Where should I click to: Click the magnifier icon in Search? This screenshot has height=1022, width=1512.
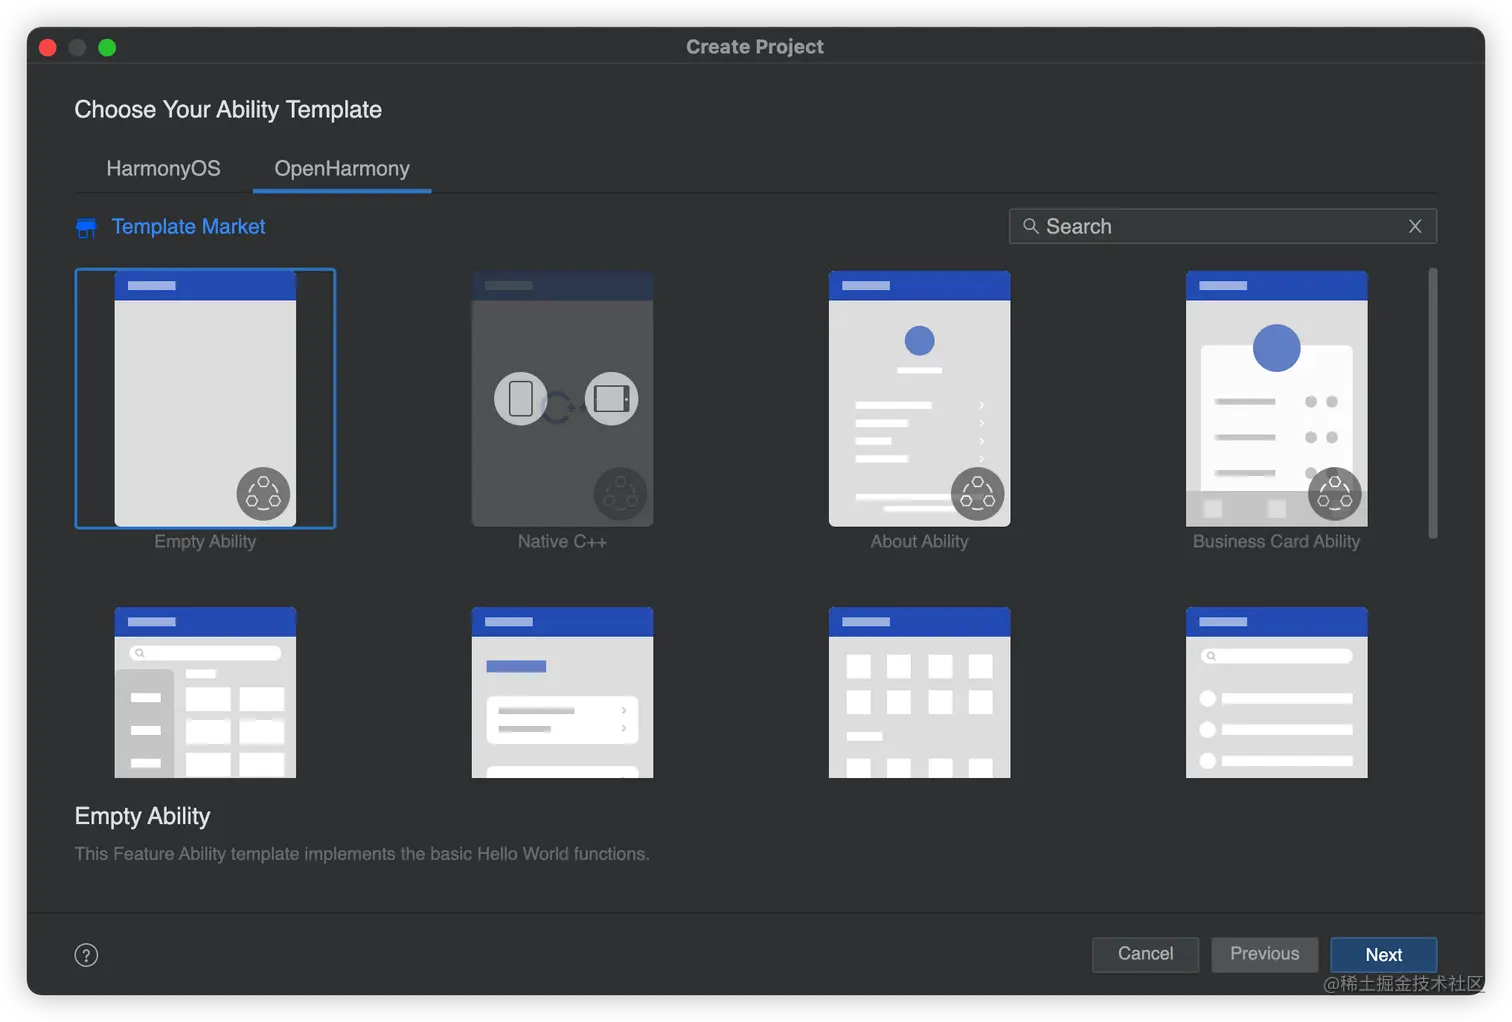pyautogui.click(x=1030, y=226)
